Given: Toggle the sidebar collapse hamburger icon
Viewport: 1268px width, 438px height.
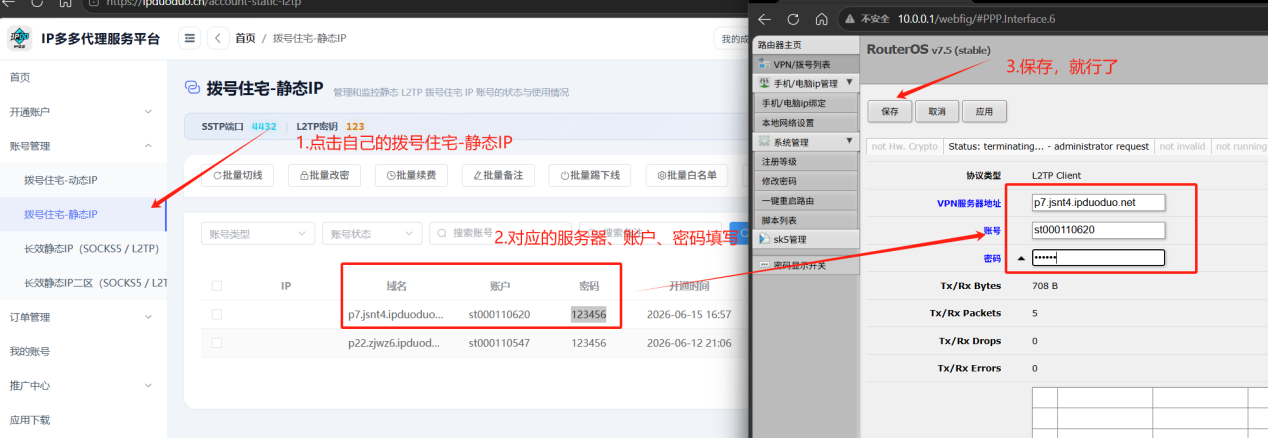Looking at the screenshot, I should (x=190, y=39).
